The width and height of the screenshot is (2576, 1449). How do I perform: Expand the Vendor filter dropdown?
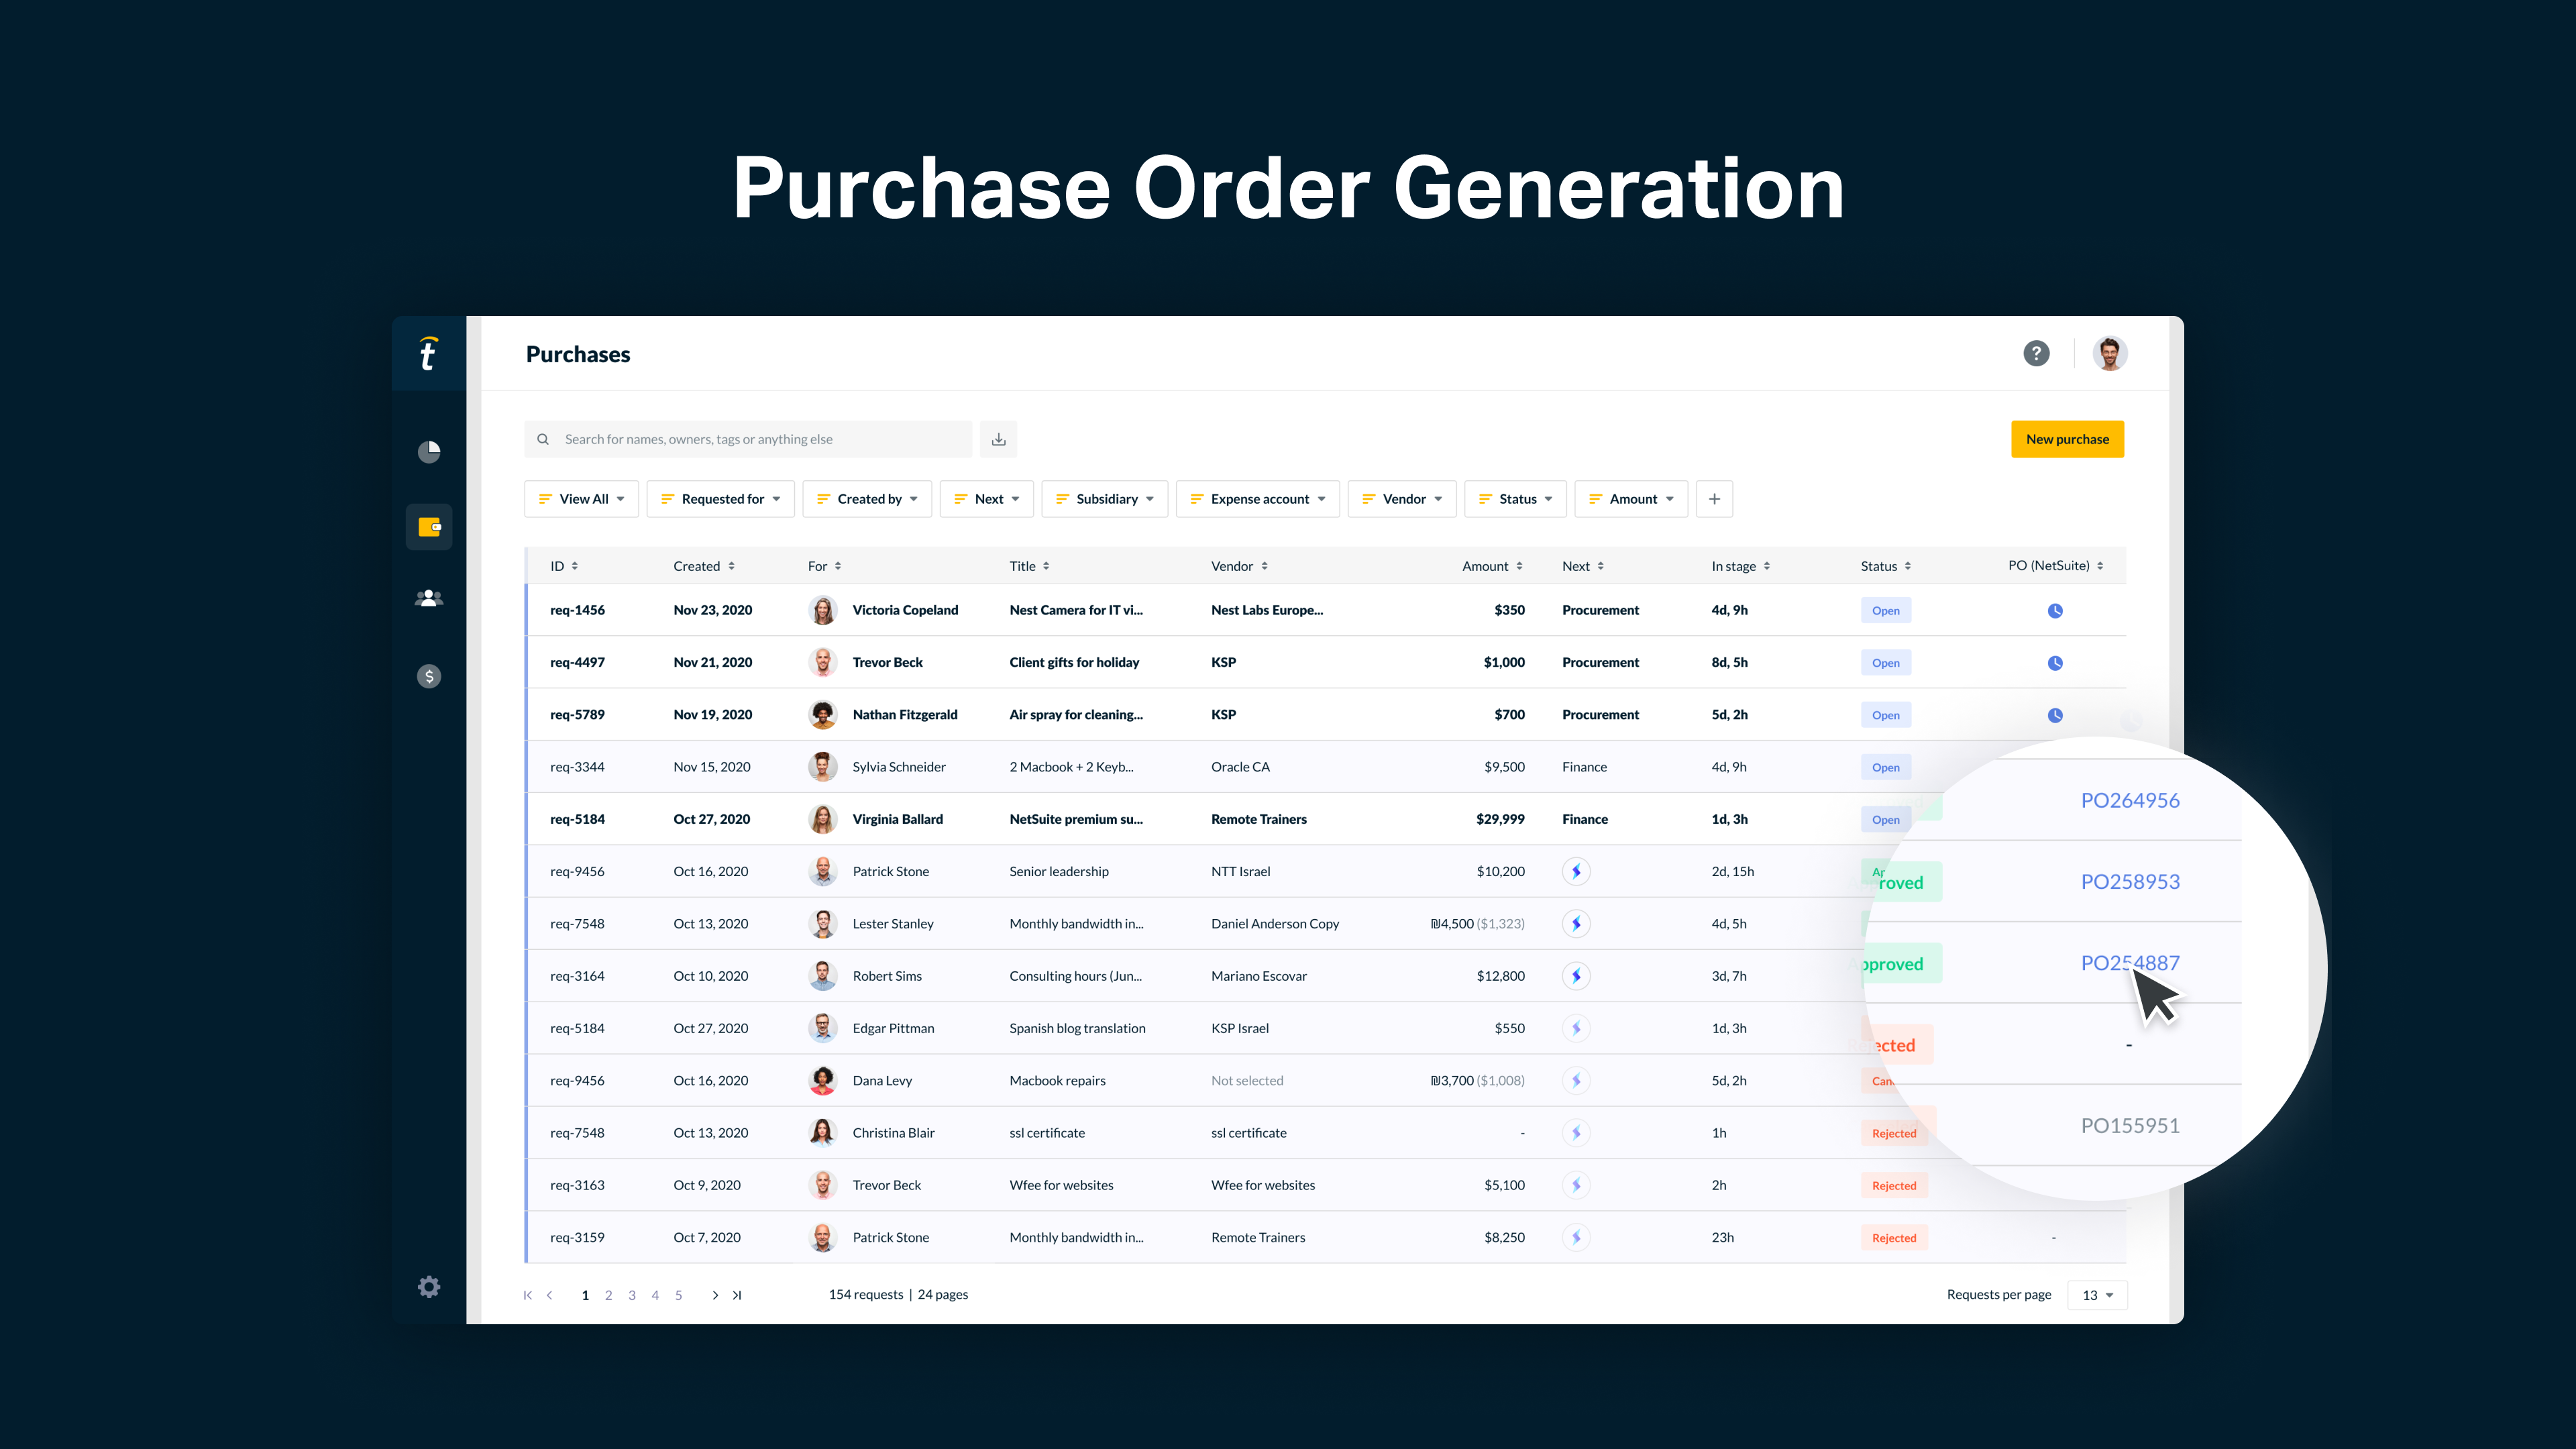[x=1402, y=499]
